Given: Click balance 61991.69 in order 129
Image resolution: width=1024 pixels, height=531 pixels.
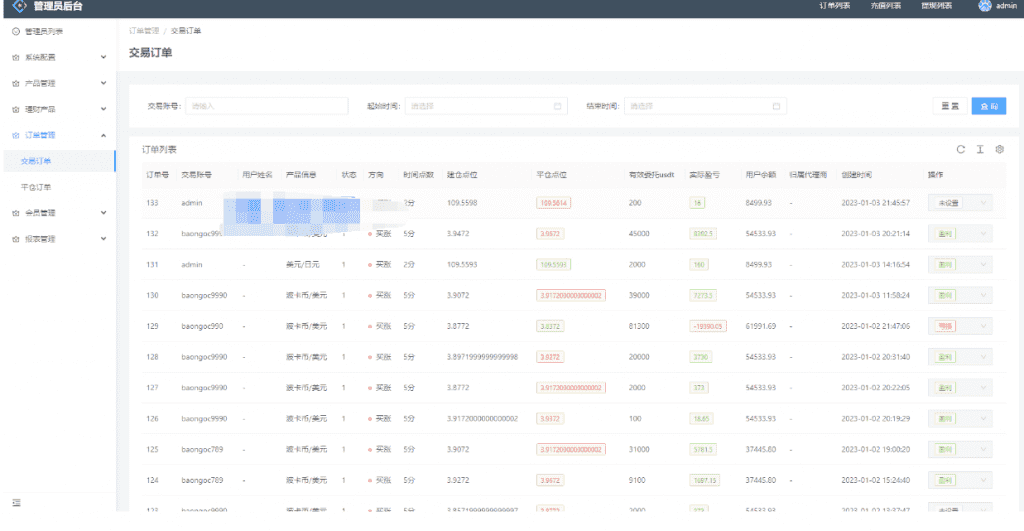Looking at the screenshot, I should (761, 326).
